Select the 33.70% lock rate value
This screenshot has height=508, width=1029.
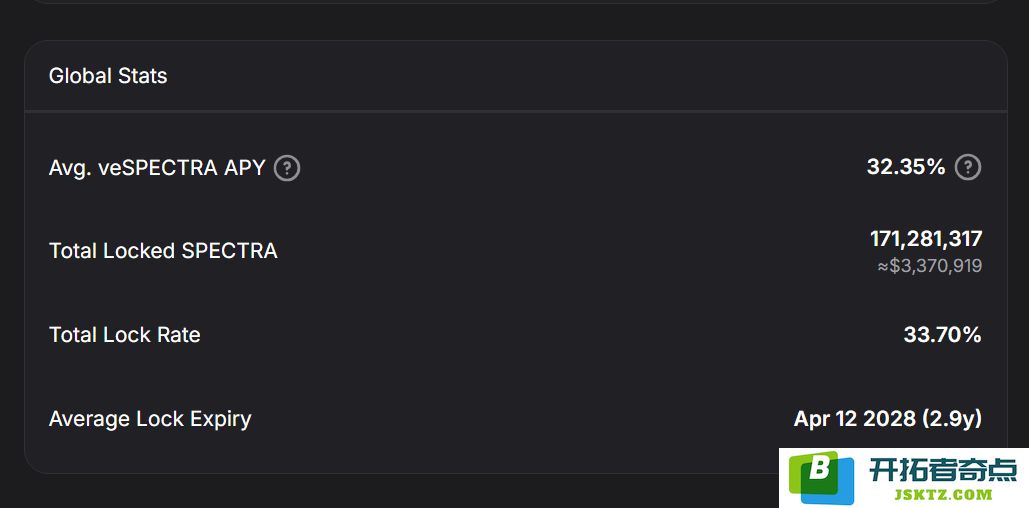point(942,335)
